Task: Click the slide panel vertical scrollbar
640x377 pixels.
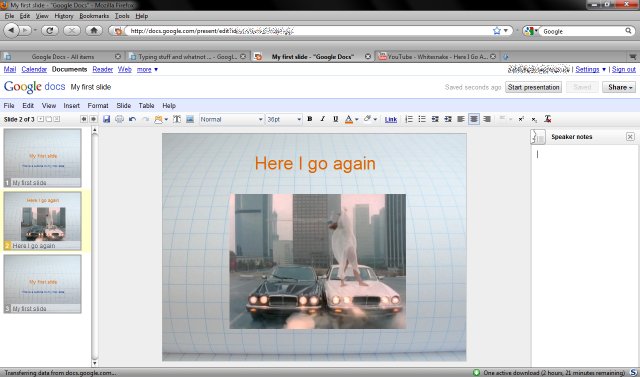Action: pos(95,246)
